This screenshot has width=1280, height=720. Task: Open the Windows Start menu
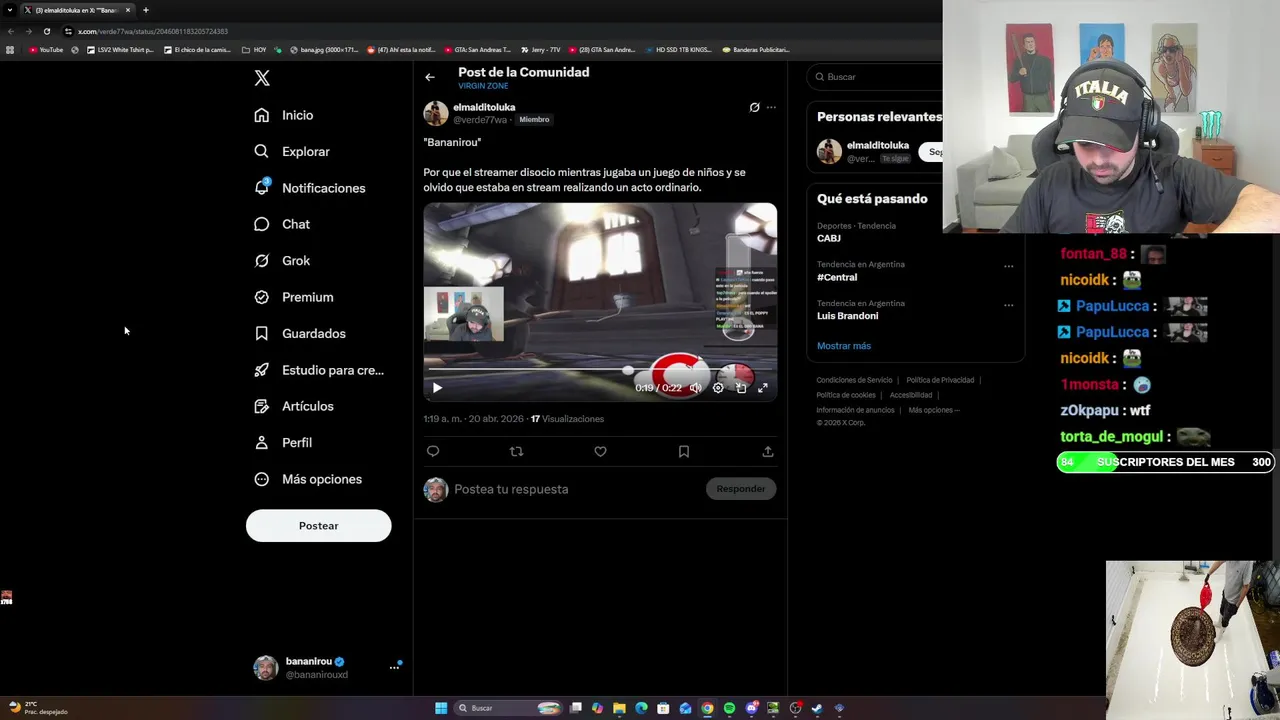[441, 708]
